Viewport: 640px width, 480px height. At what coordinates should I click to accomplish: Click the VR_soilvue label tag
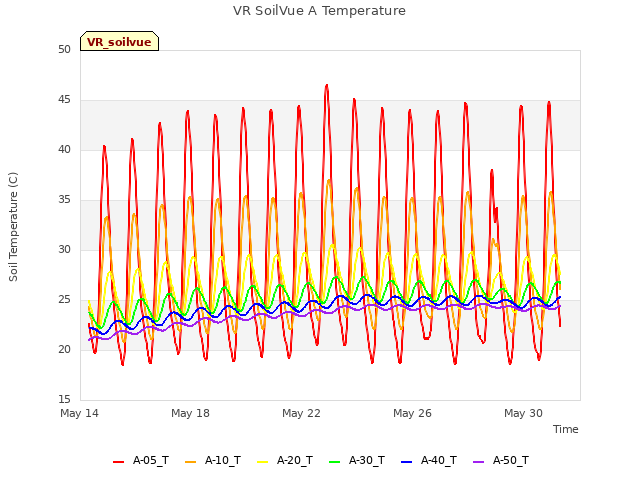point(119,42)
